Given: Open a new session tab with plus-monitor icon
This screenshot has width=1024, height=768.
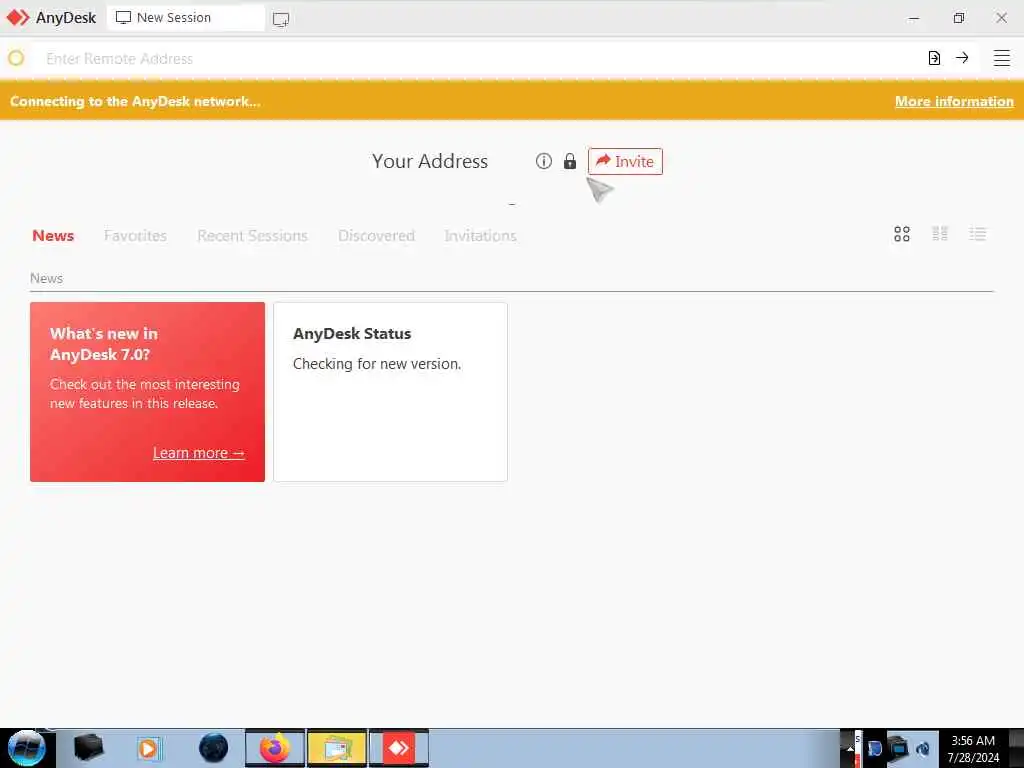Looking at the screenshot, I should 281,19.
